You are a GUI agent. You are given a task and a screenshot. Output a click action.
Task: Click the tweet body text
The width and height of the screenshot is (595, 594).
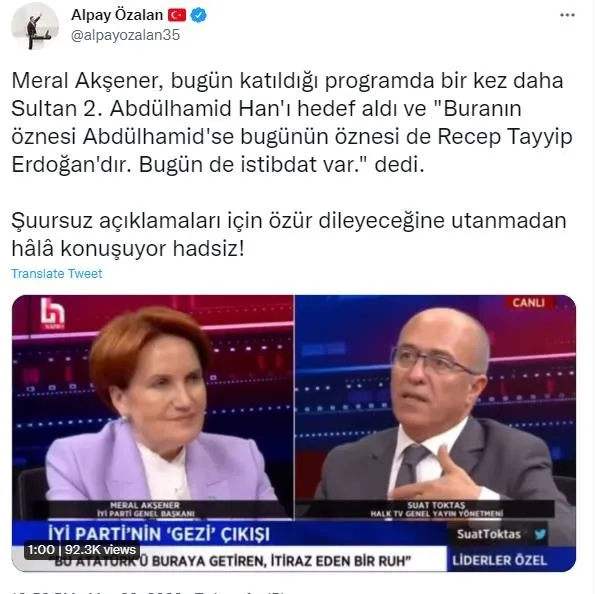pos(292,164)
